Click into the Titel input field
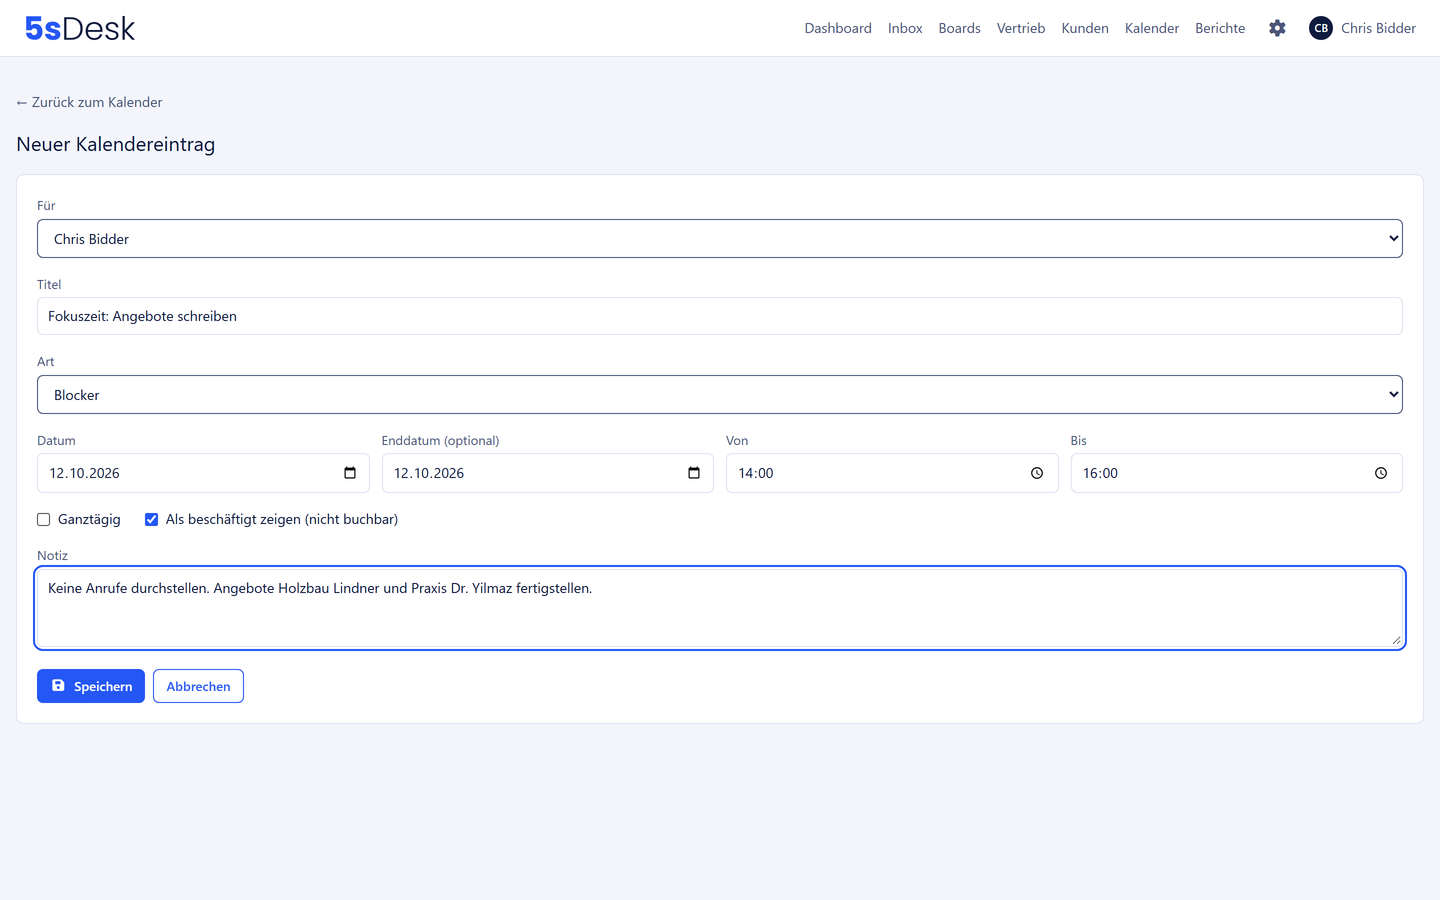This screenshot has height=900, width=1440. coord(720,316)
